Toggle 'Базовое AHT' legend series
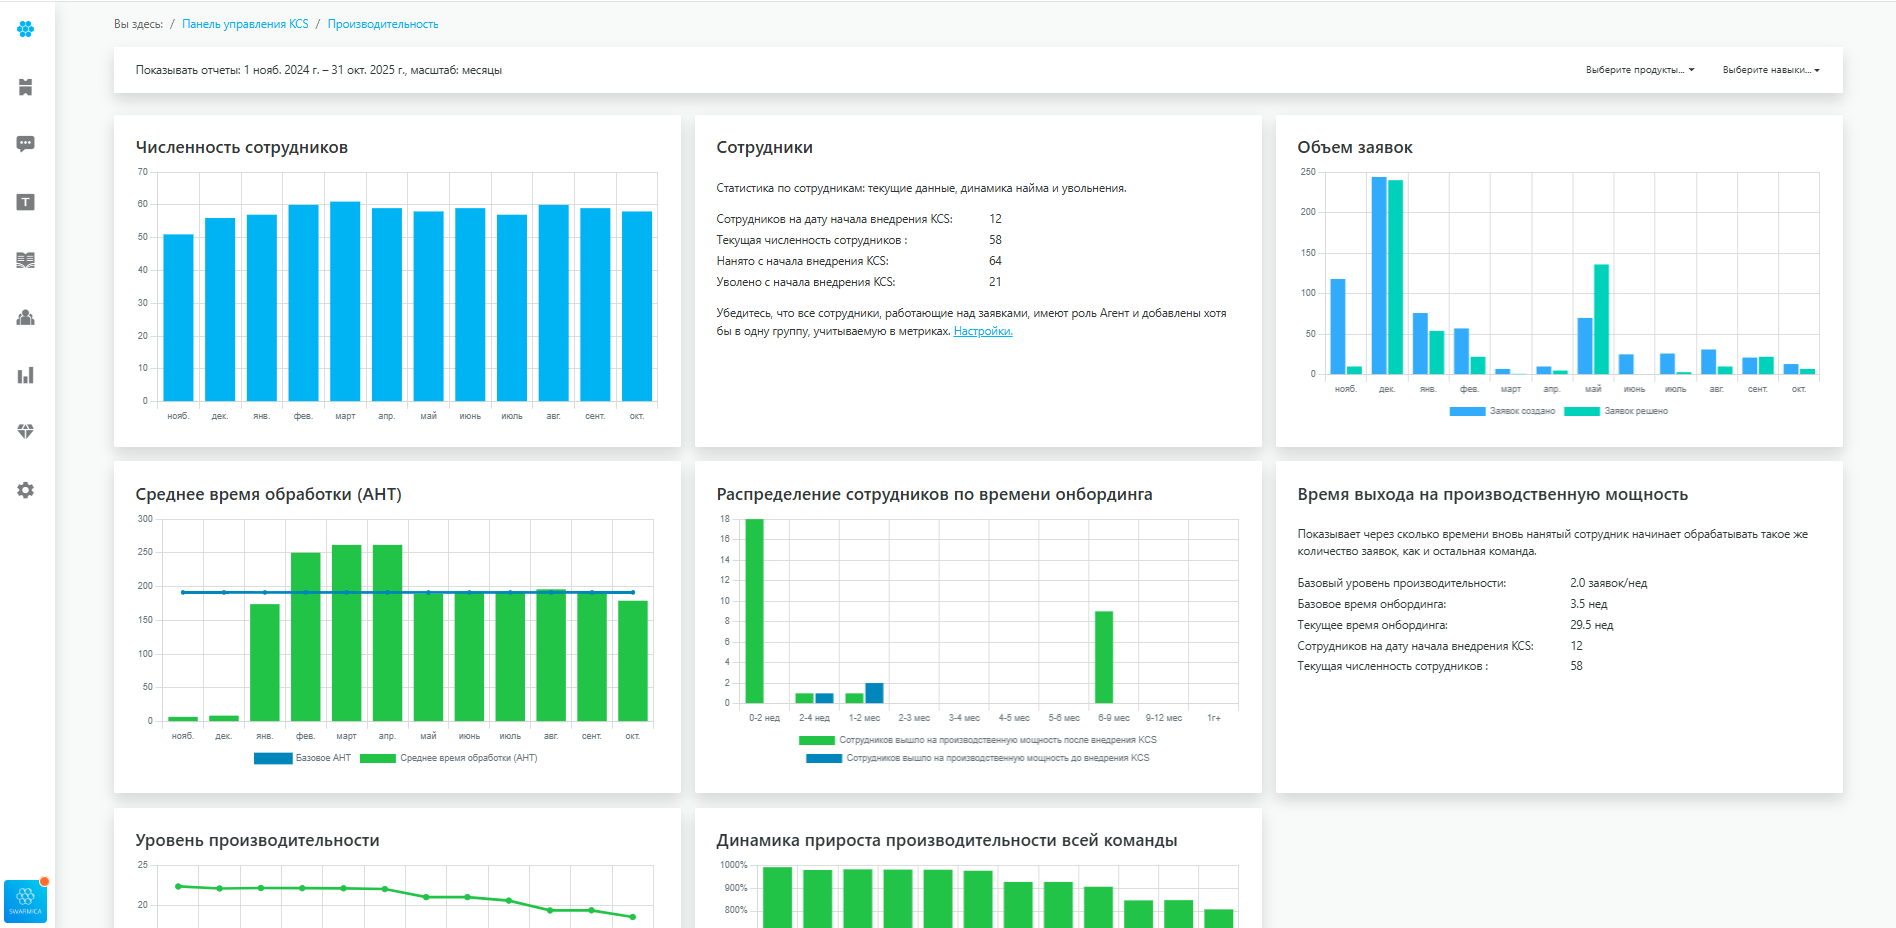The width and height of the screenshot is (1896, 928). pyautogui.click(x=303, y=758)
